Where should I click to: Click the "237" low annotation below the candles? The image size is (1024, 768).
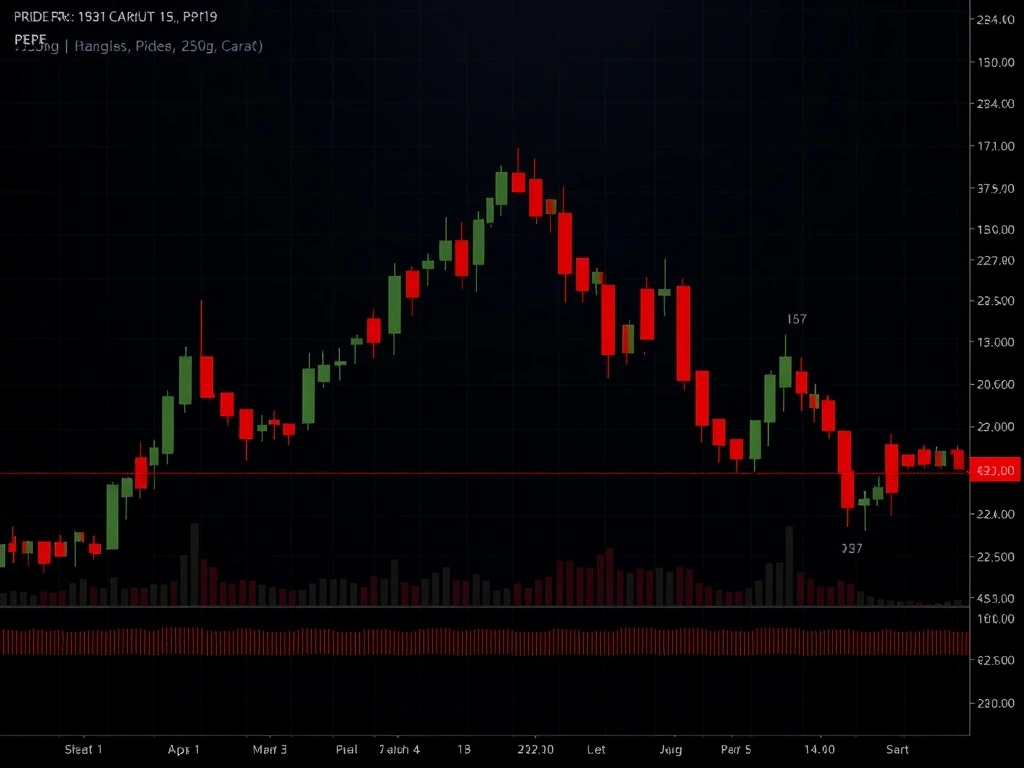[852, 549]
